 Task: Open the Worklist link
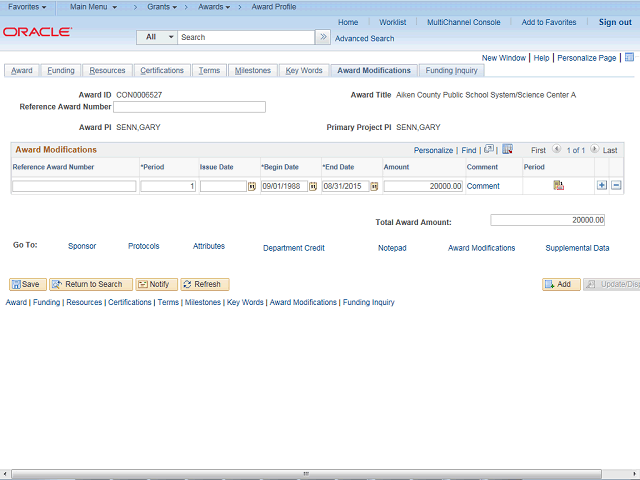click(393, 22)
